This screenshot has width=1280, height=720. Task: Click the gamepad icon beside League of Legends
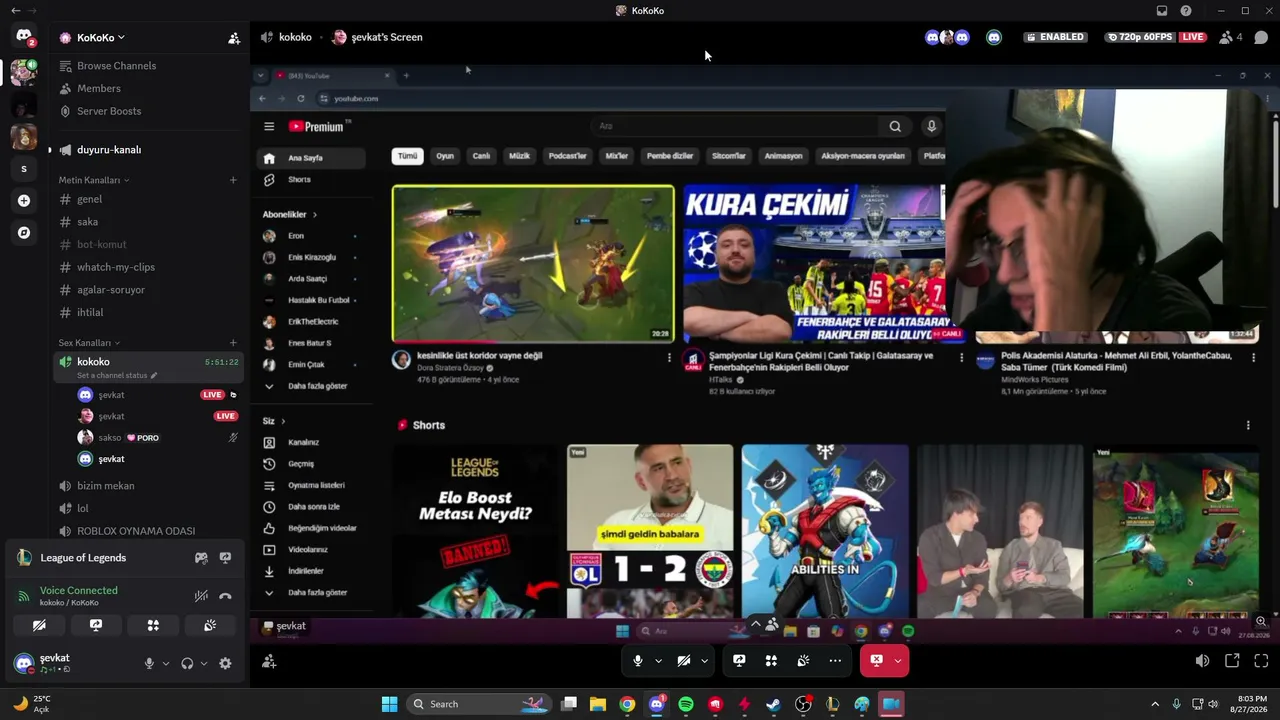(201, 558)
